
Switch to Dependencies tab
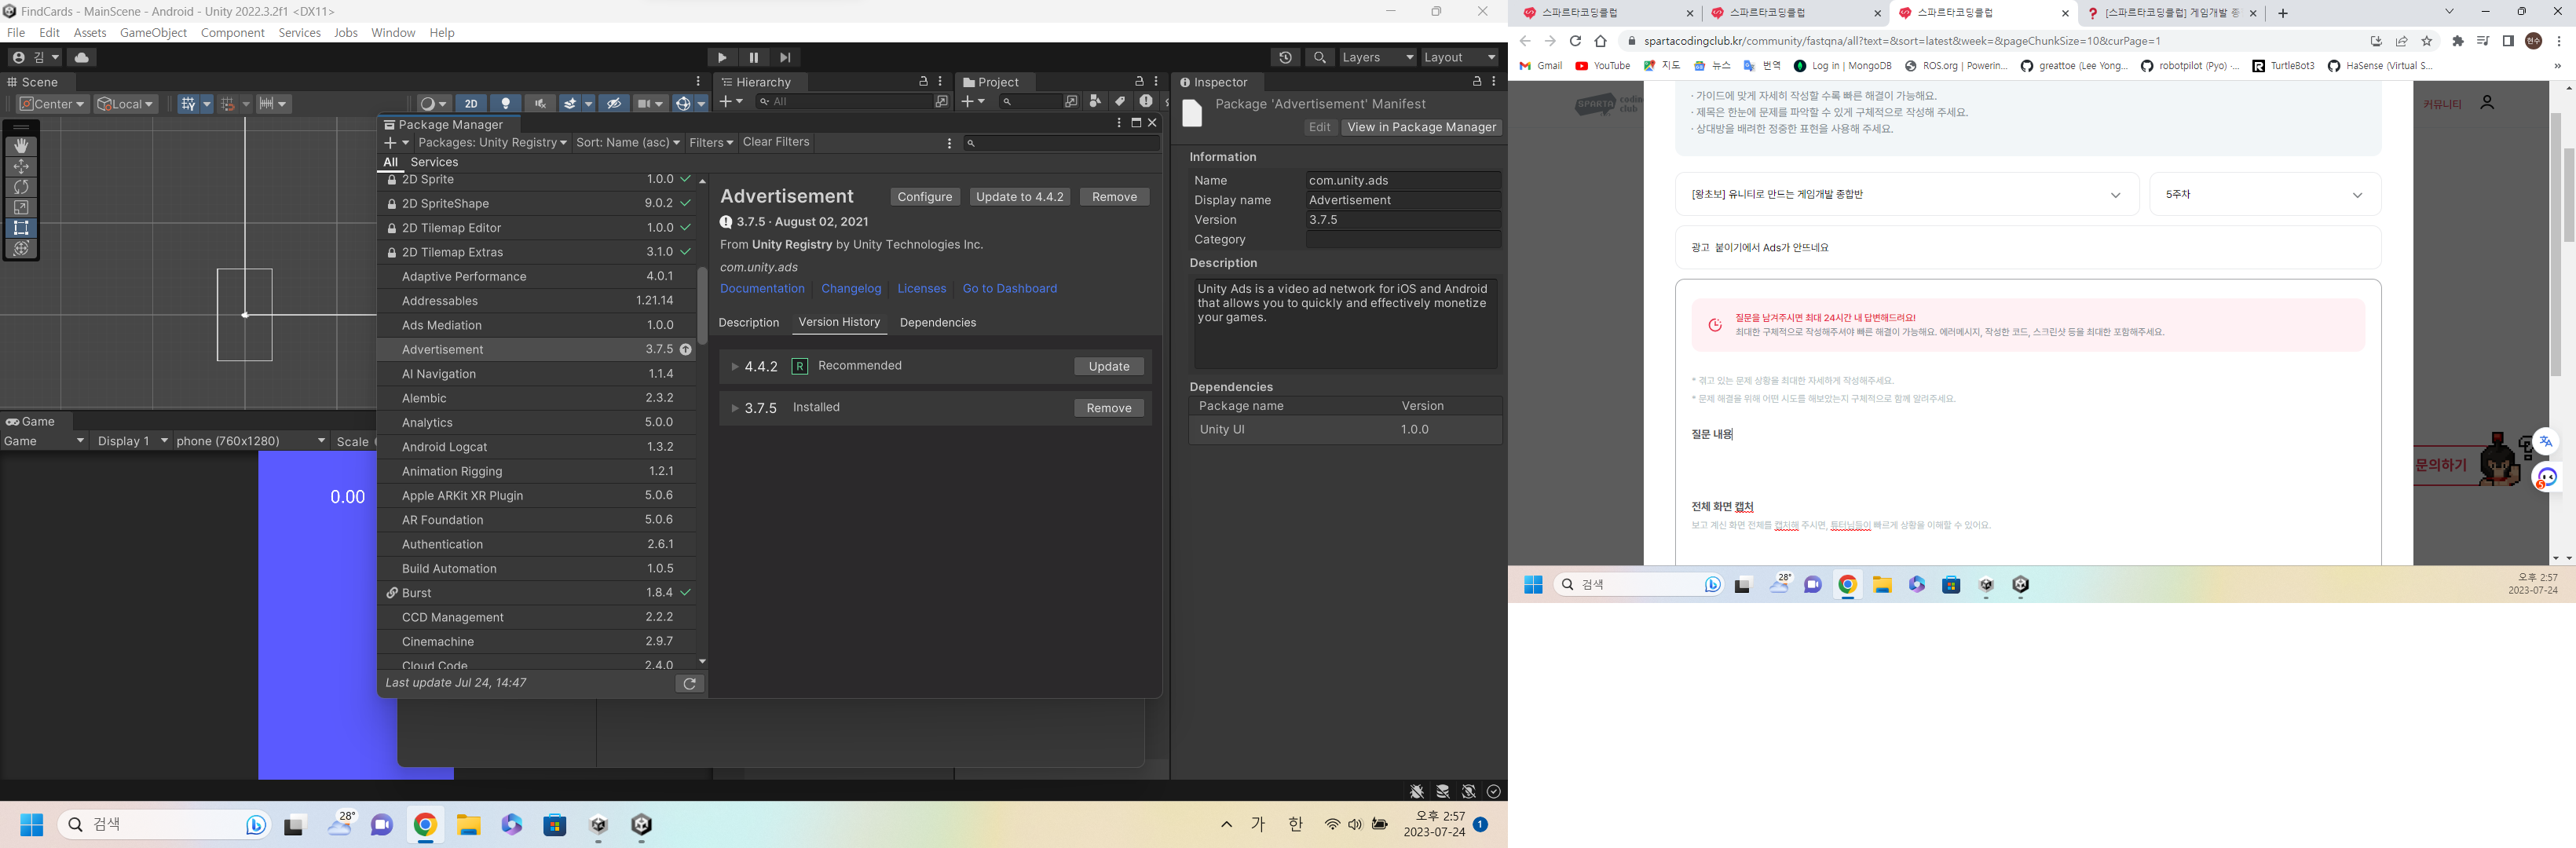pos(938,323)
